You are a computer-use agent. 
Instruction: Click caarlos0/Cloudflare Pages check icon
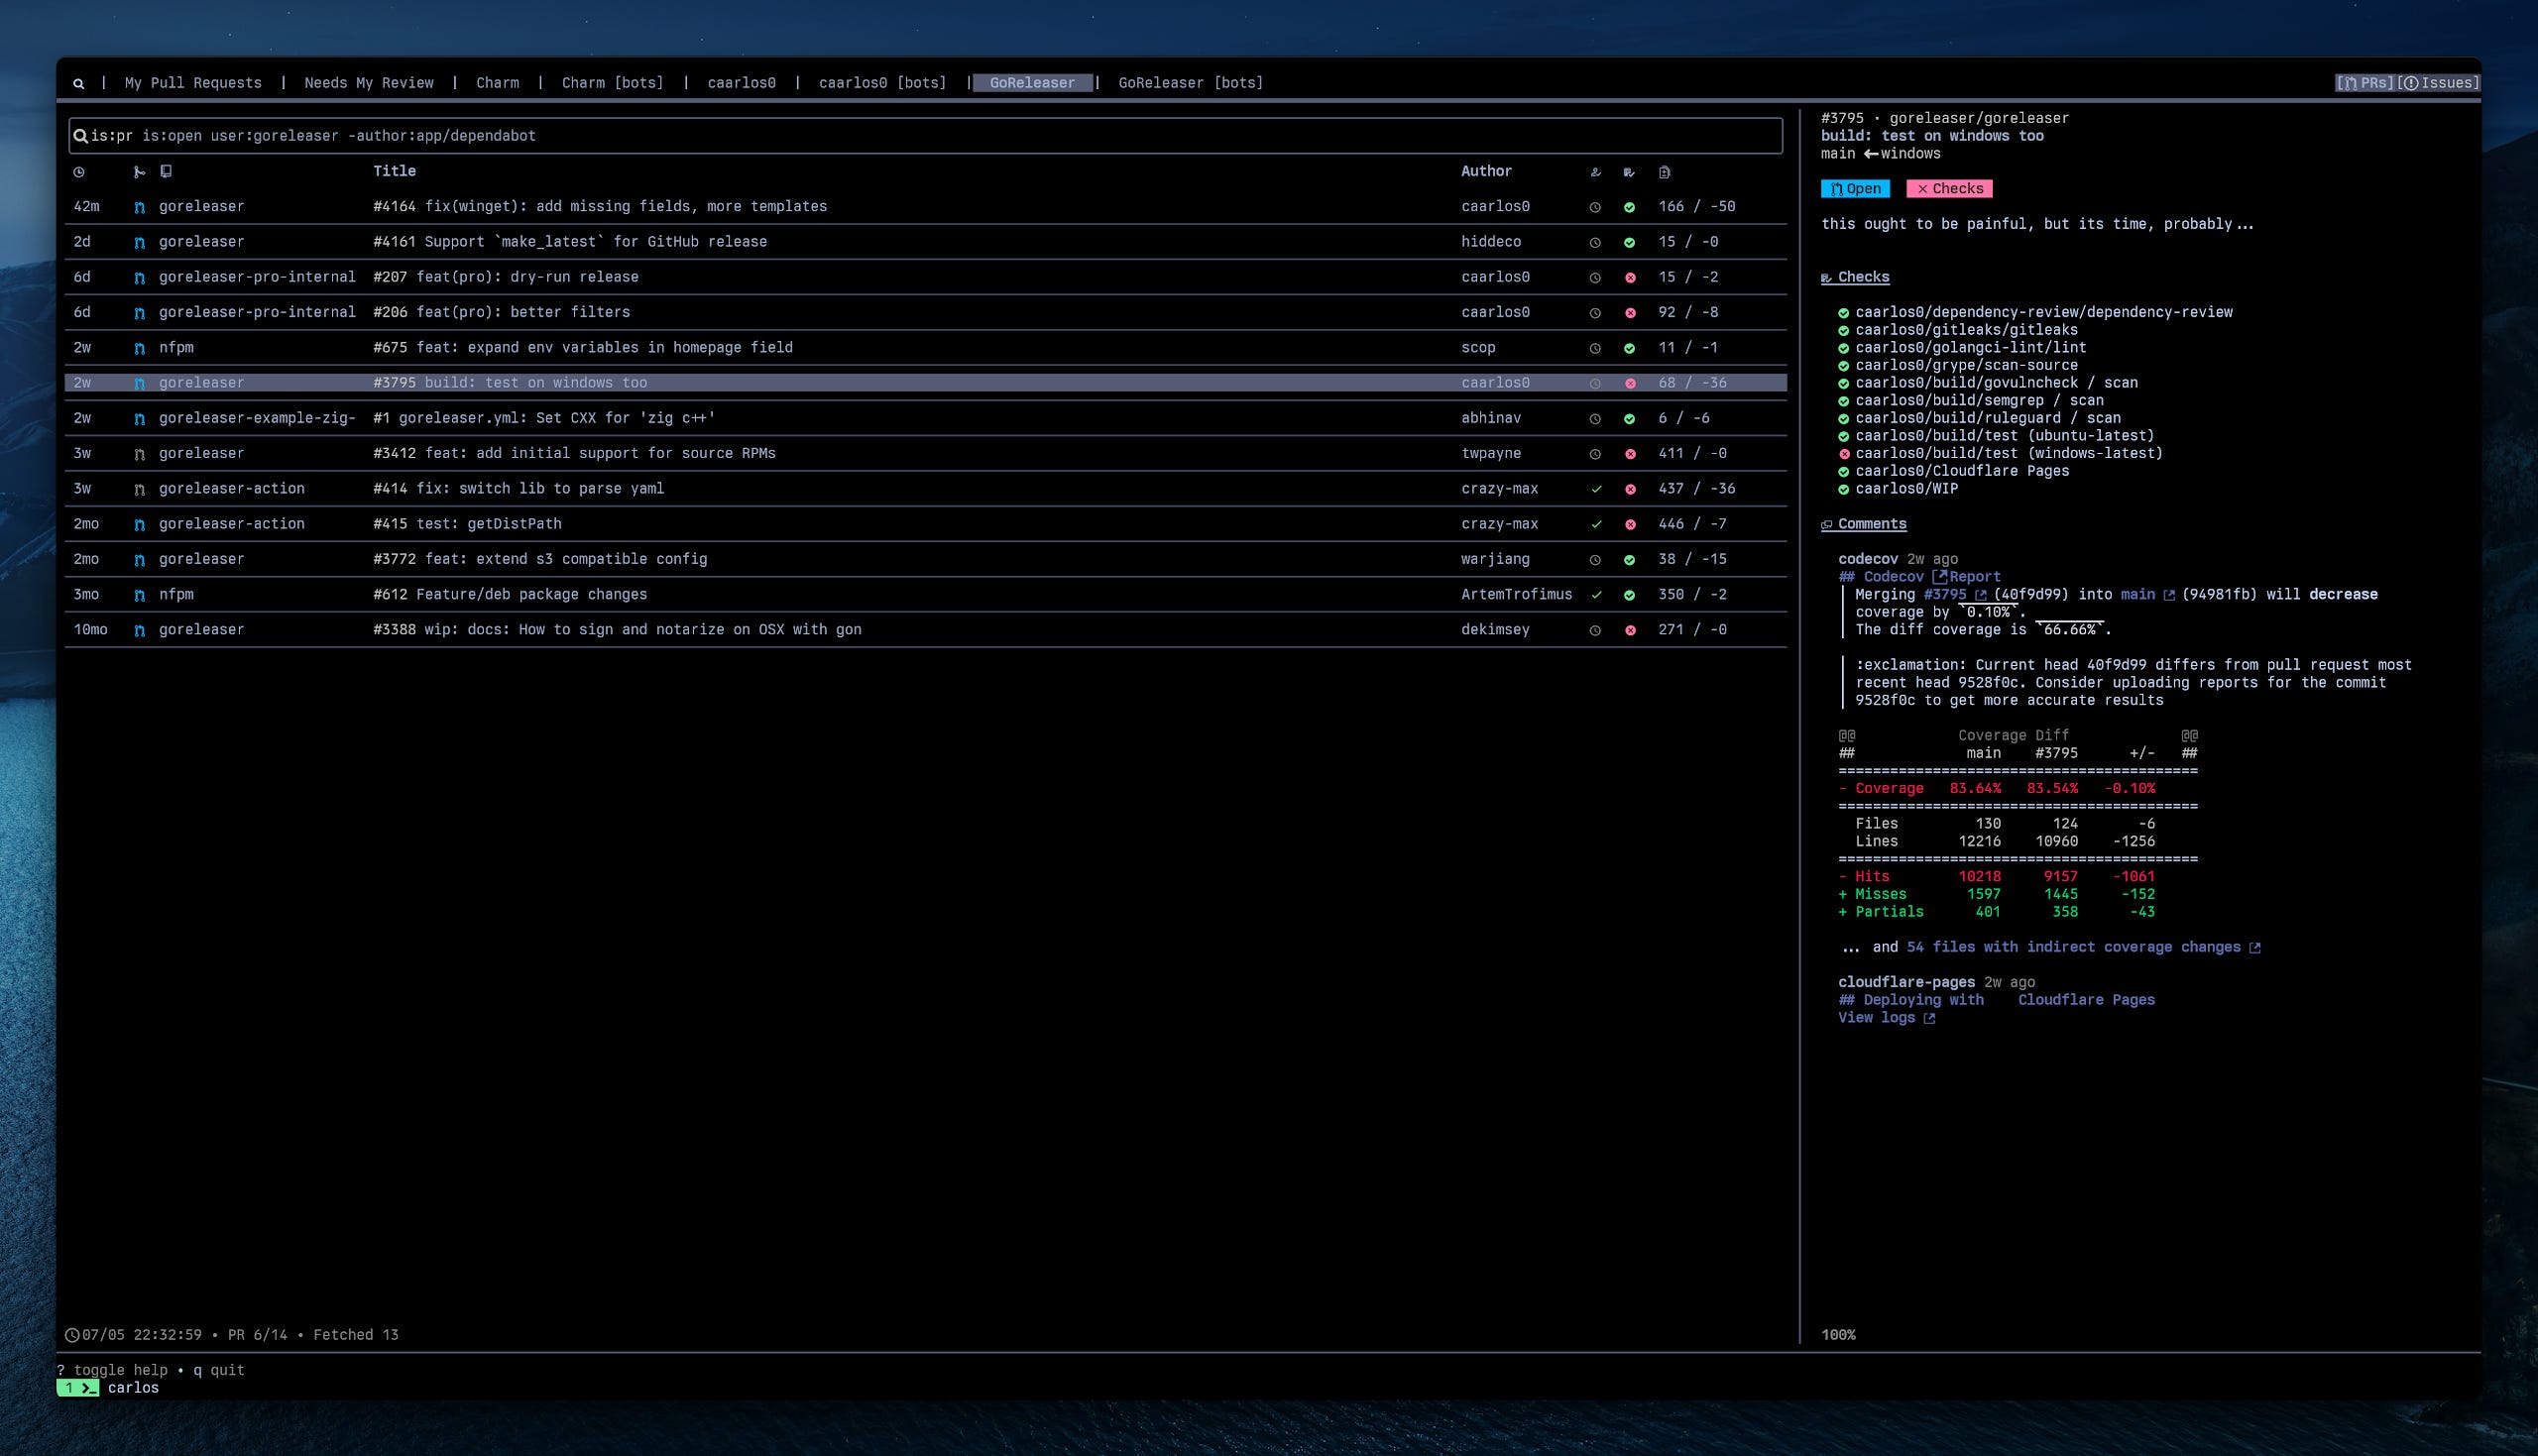point(1843,472)
